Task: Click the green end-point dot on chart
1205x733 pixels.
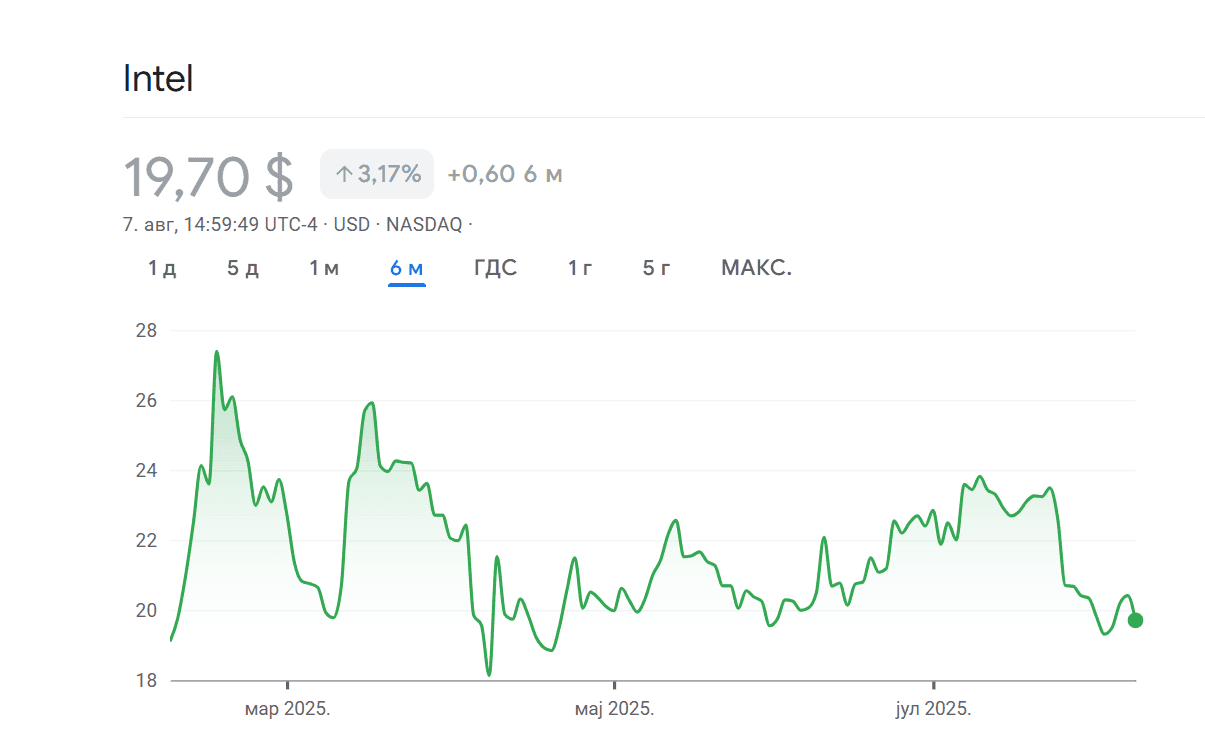Action: coord(1135,620)
